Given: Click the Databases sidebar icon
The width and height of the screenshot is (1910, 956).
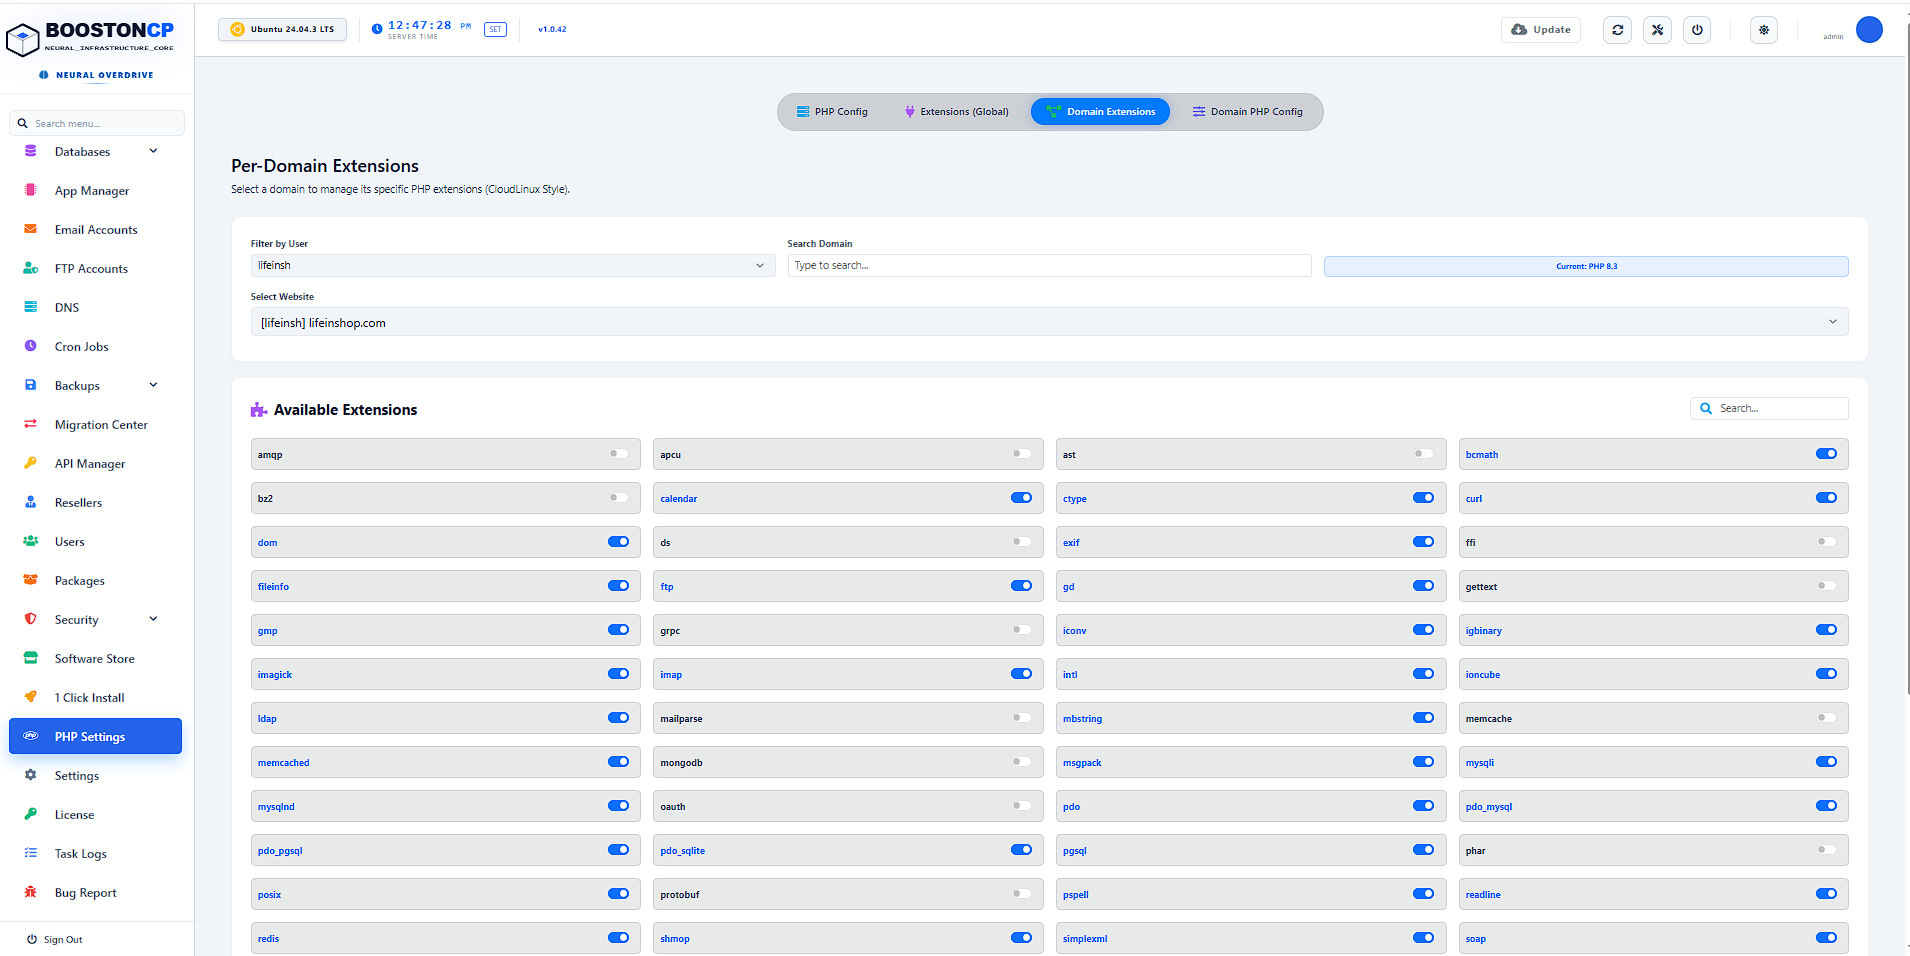Looking at the screenshot, I should [x=31, y=151].
